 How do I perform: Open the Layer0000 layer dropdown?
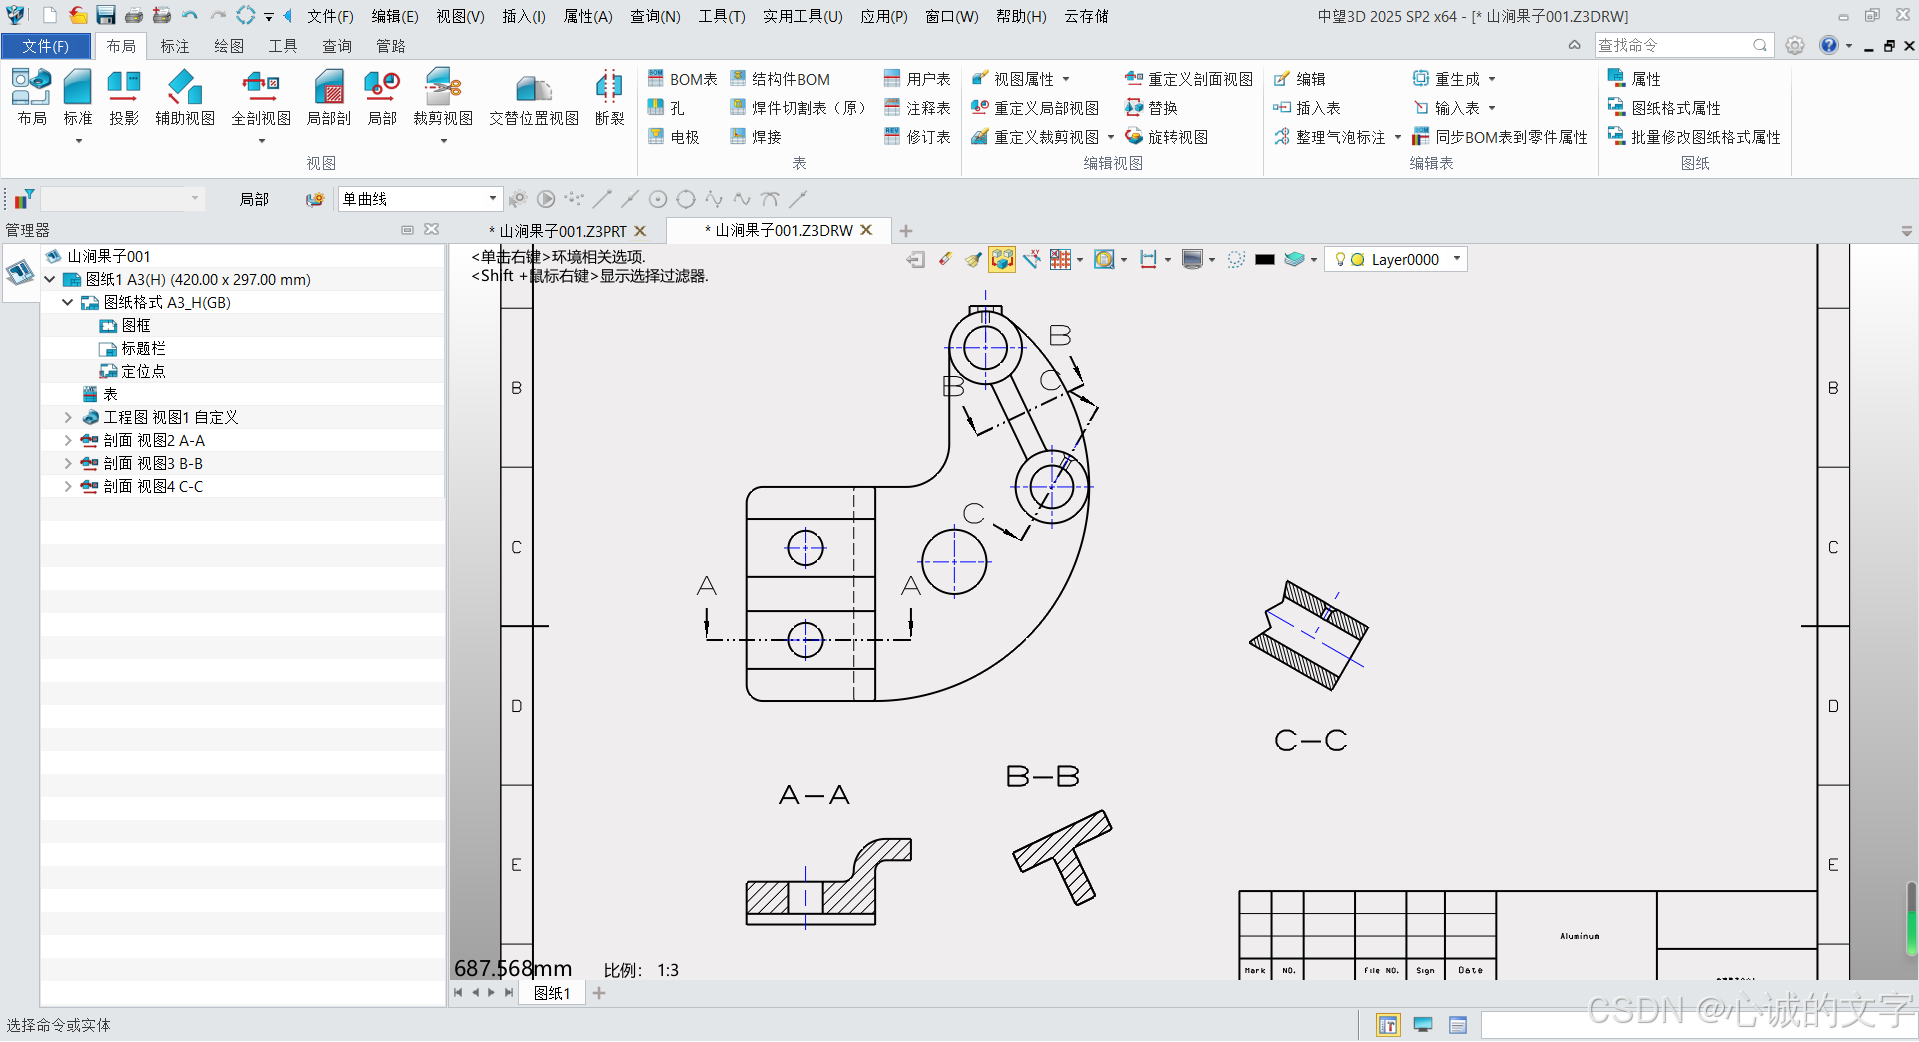(x=1457, y=259)
